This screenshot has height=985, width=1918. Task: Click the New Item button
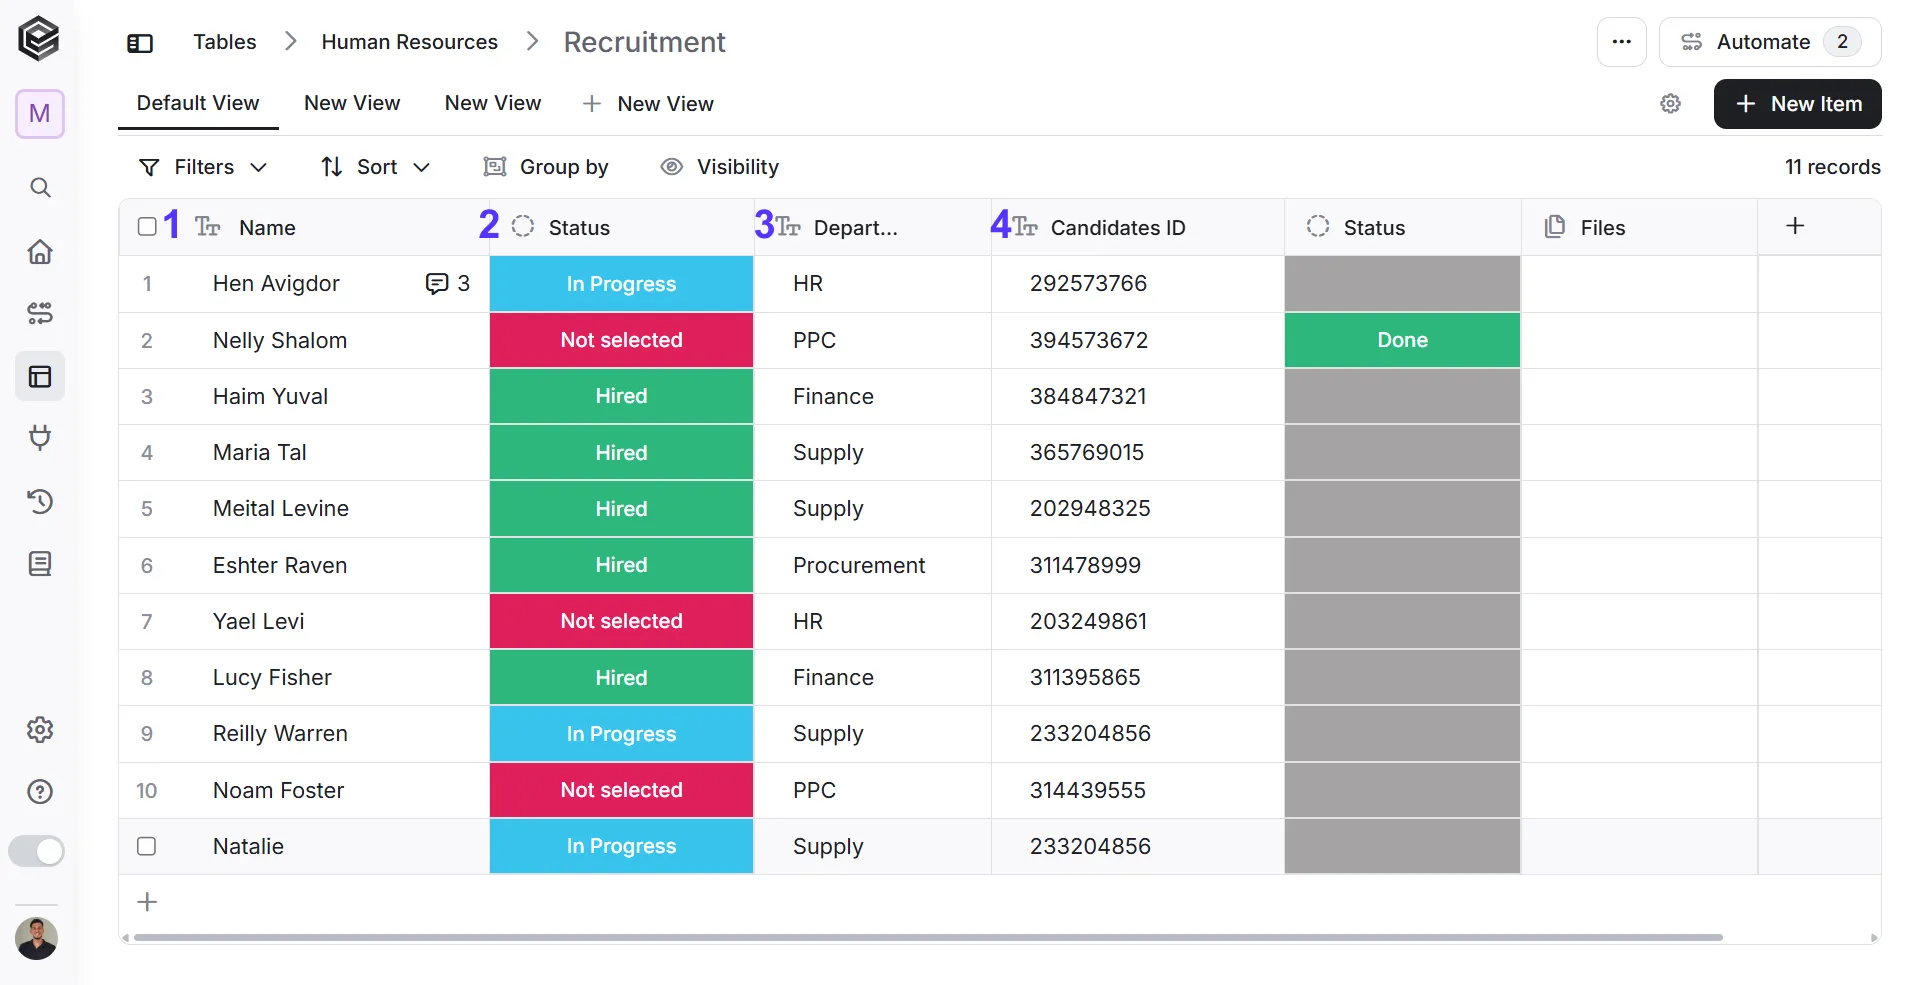pyautogui.click(x=1797, y=104)
